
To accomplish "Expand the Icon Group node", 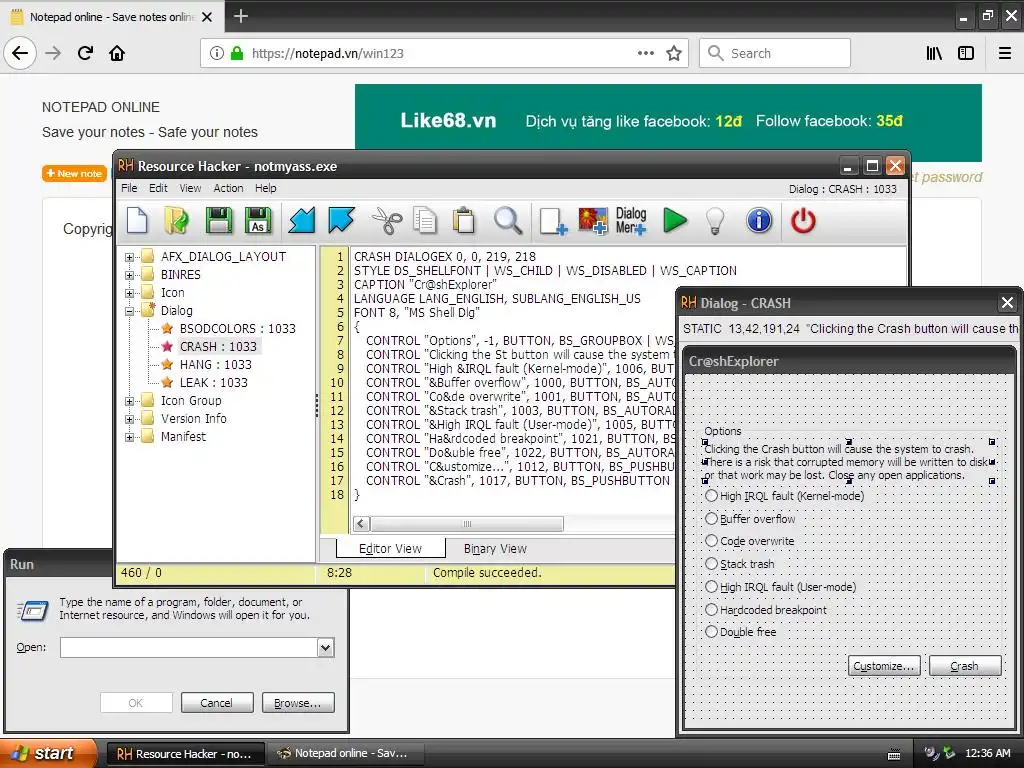I will click(x=129, y=401).
